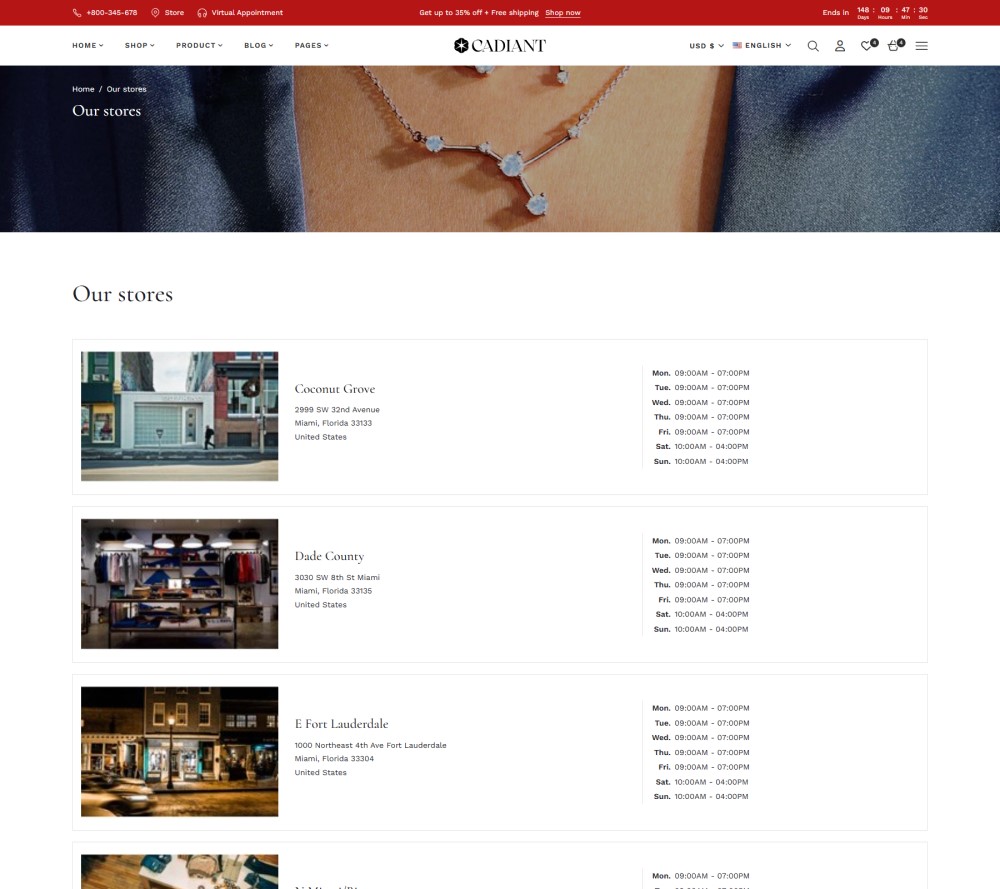Click Miami, Florida 33133 text
Screen dimensions: 1000x889
[333, 423]
